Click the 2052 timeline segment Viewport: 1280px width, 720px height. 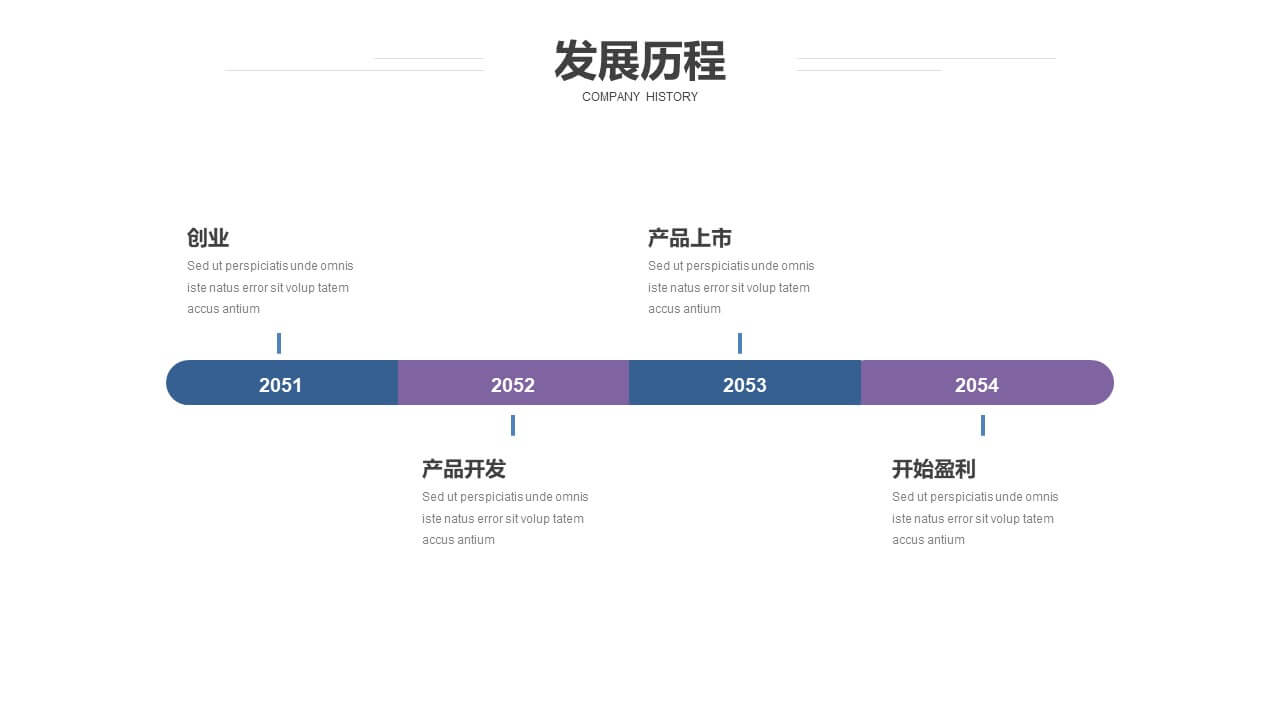(513, 383)
